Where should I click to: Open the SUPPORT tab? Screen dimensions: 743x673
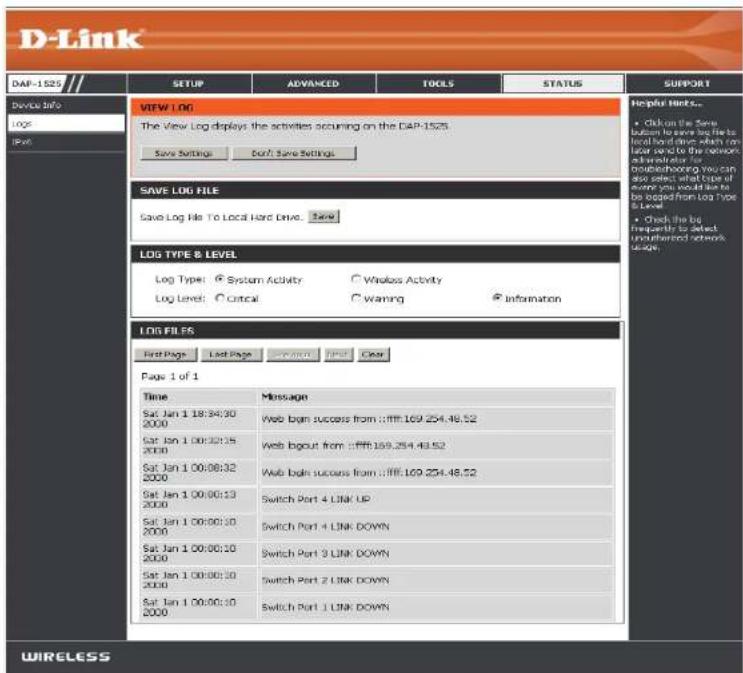click(687, 83)
